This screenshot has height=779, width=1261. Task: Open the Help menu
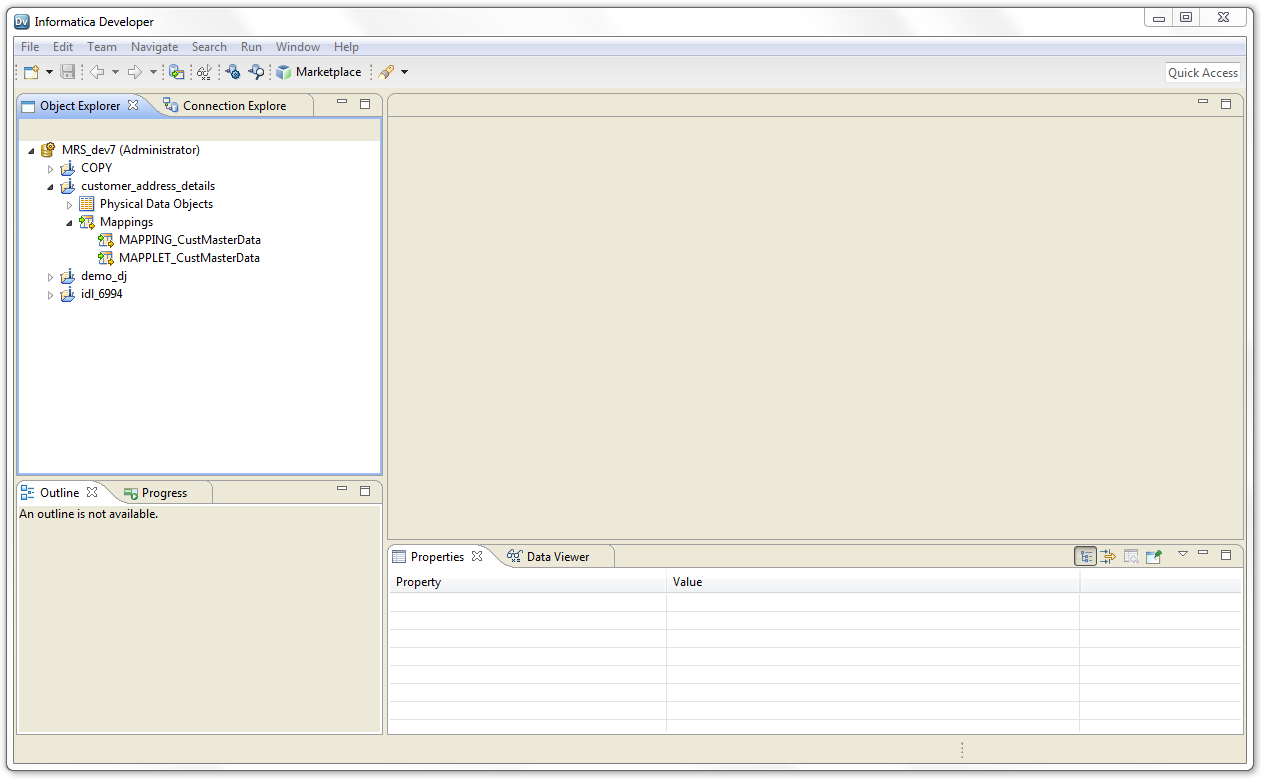[x=346, y=47]
